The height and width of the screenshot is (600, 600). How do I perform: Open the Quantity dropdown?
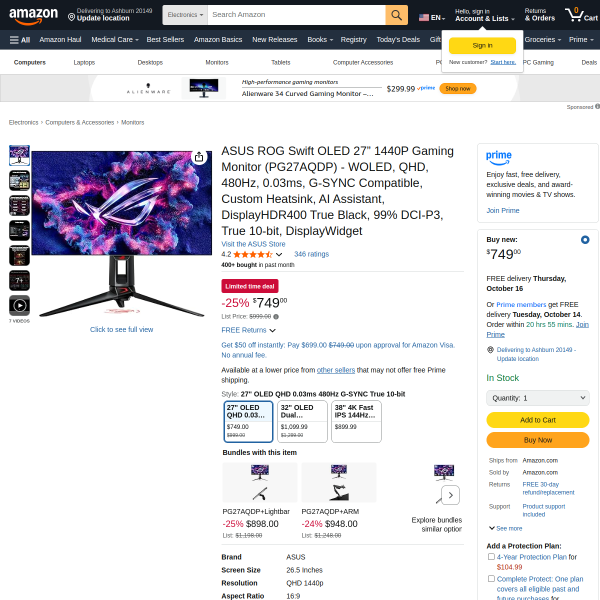[x=538, y=398]
